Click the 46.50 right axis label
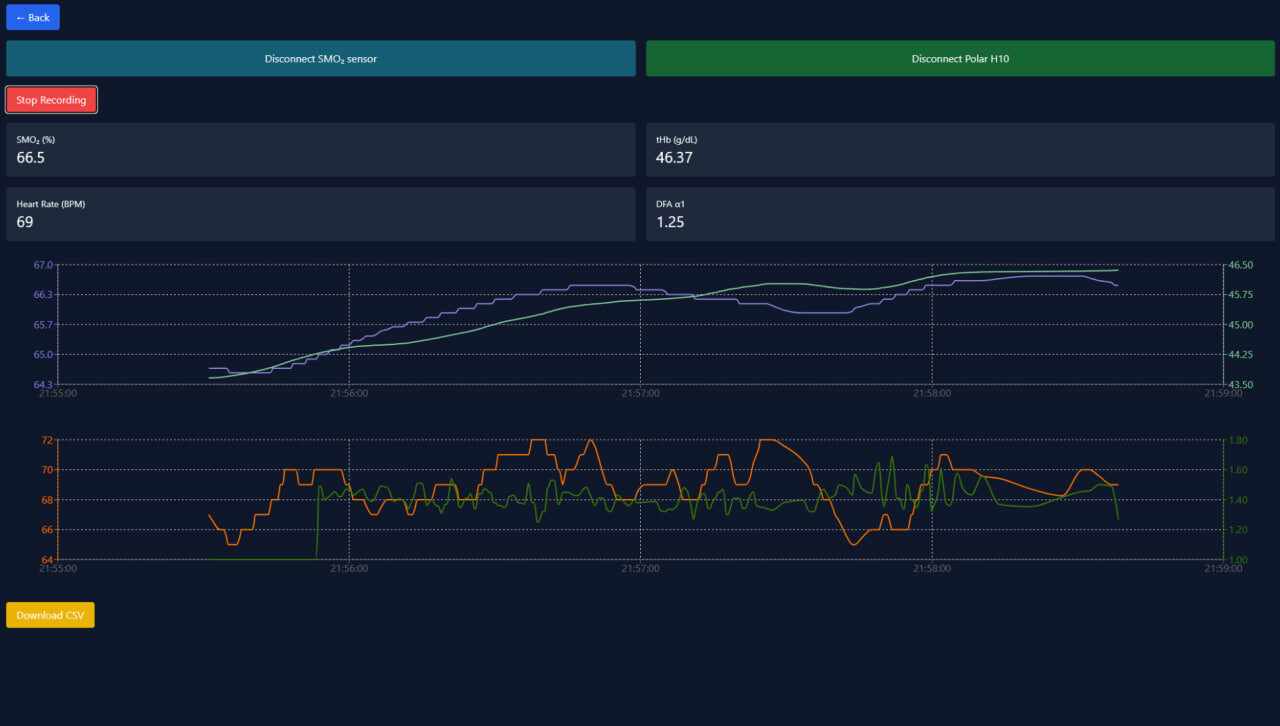1280x726 pixels. click(1240, 265)
